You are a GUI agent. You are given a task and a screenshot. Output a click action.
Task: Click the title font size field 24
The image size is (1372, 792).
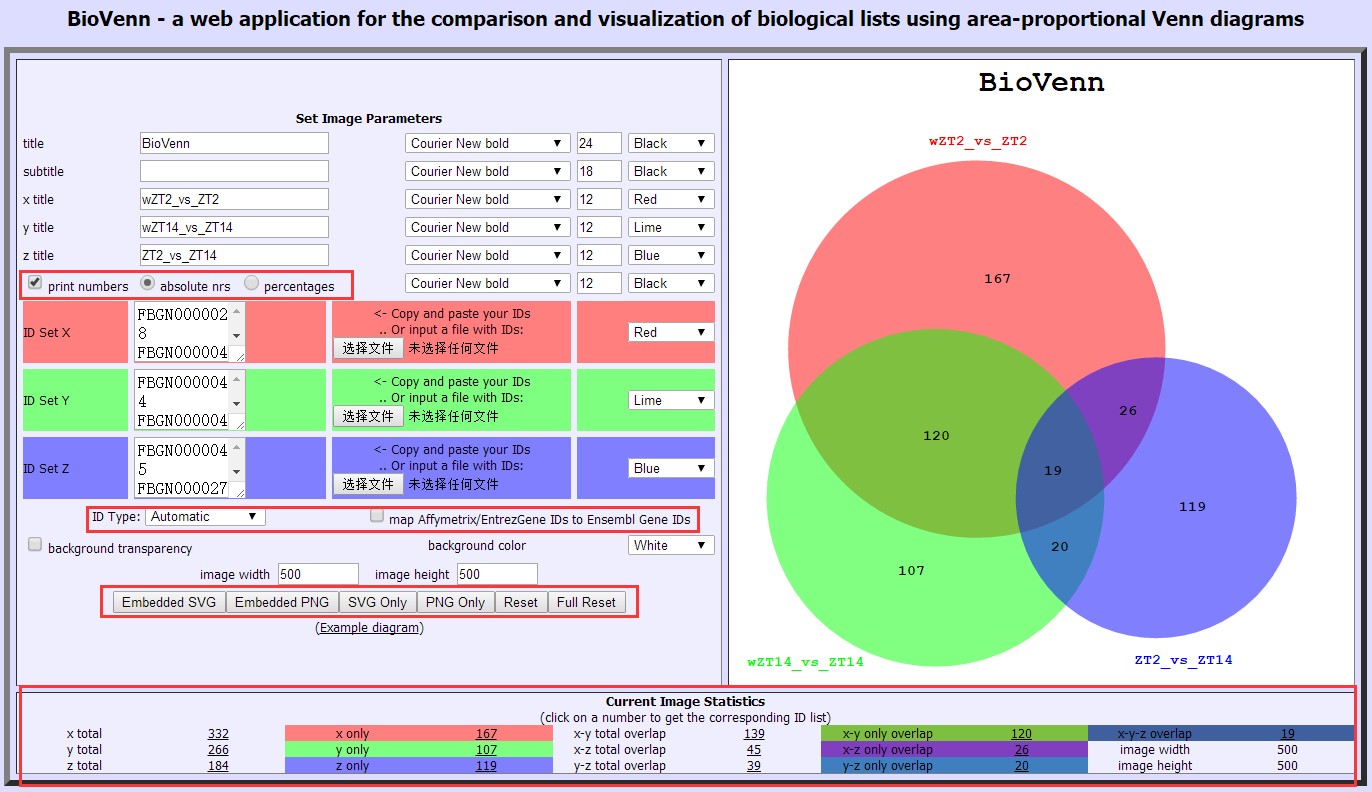coord(599,143)
